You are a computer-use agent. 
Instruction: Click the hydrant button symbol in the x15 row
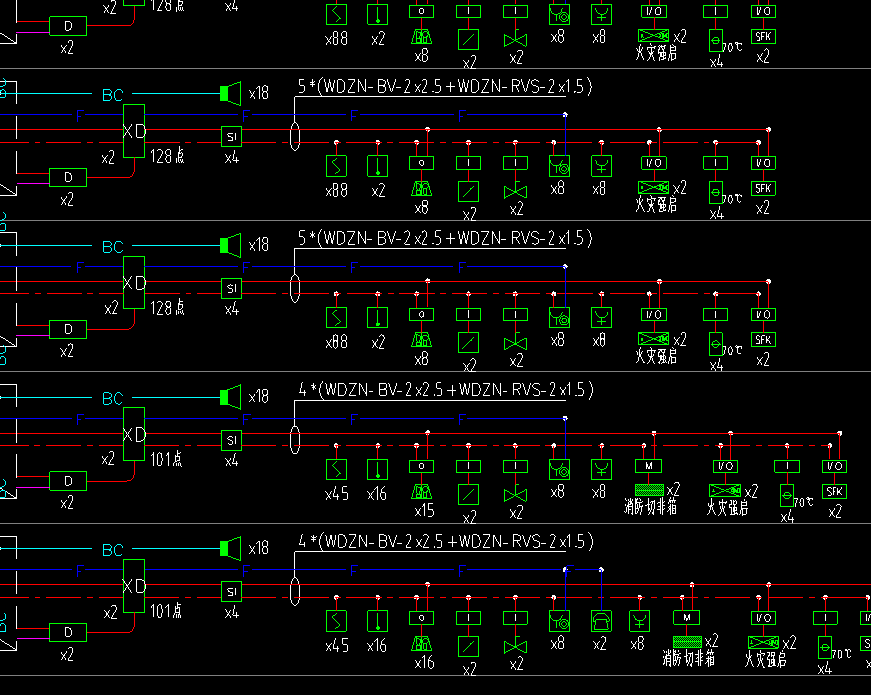click(x=559, y=469)
